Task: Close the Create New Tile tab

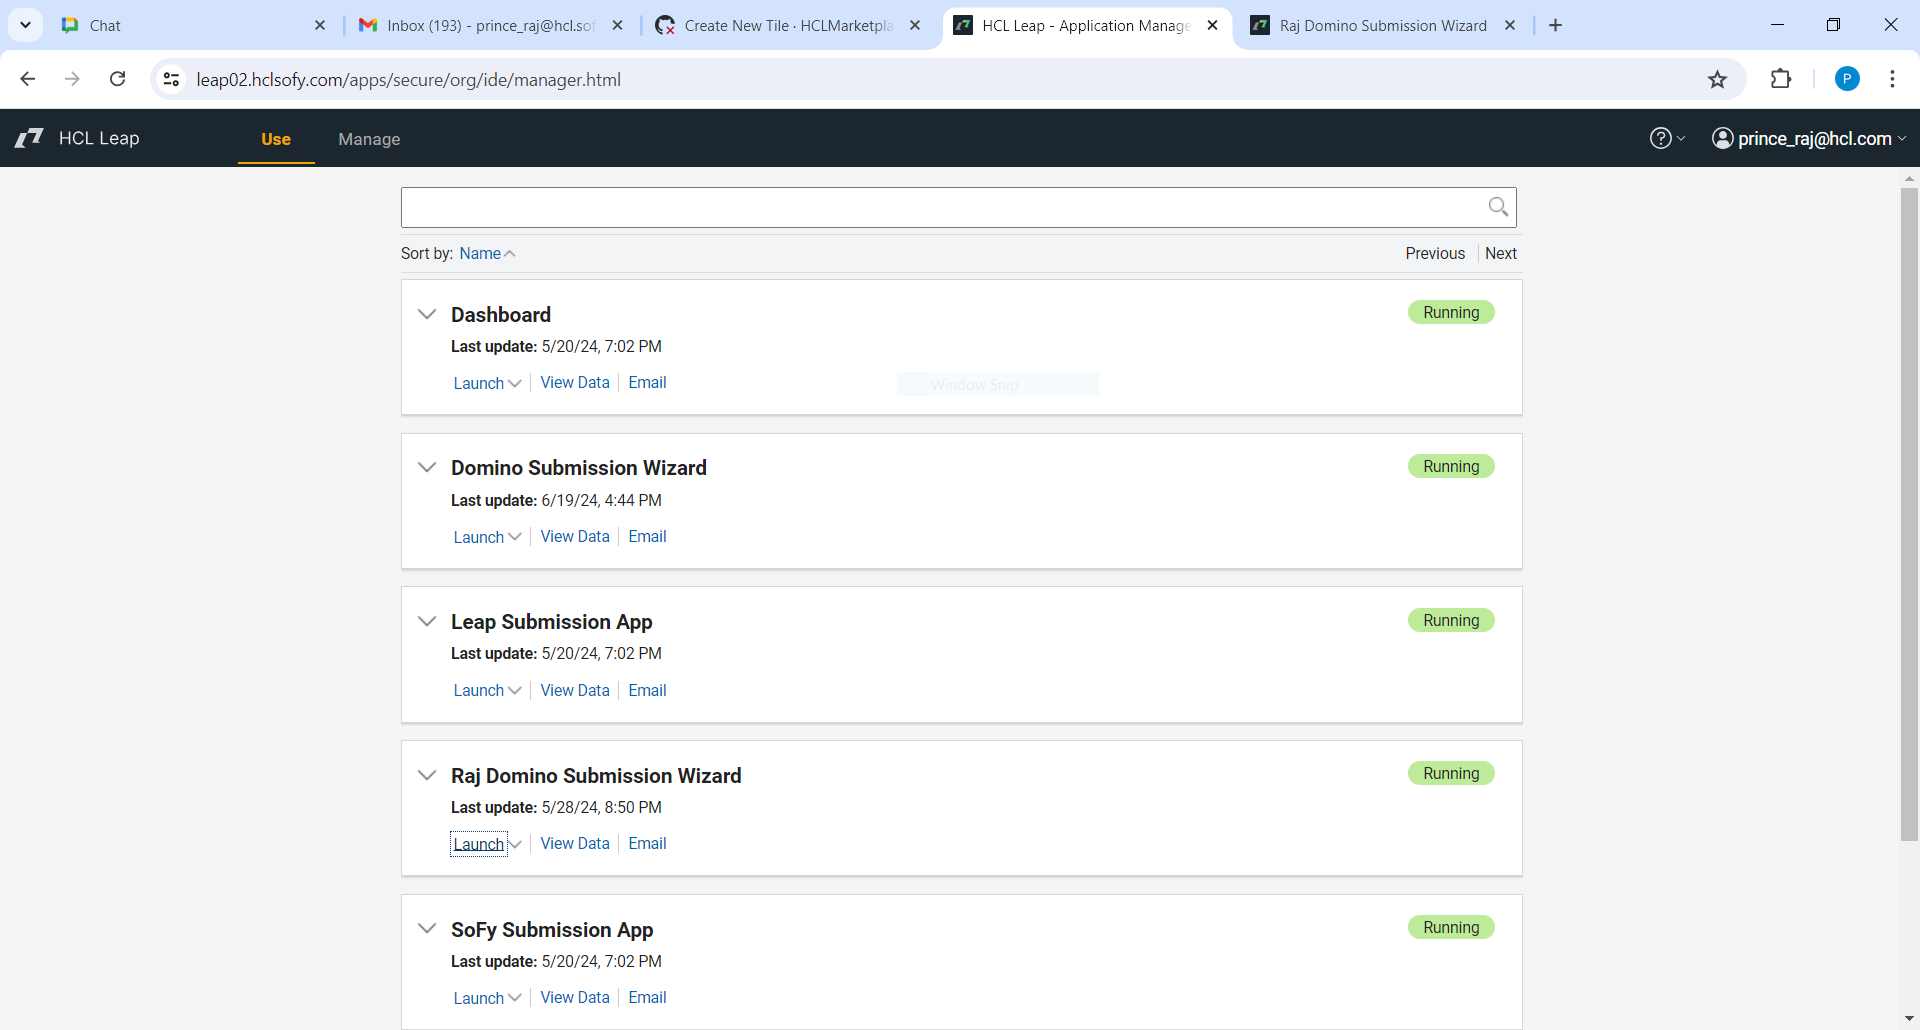Action: pyautogui.click(x=915, y=25)
